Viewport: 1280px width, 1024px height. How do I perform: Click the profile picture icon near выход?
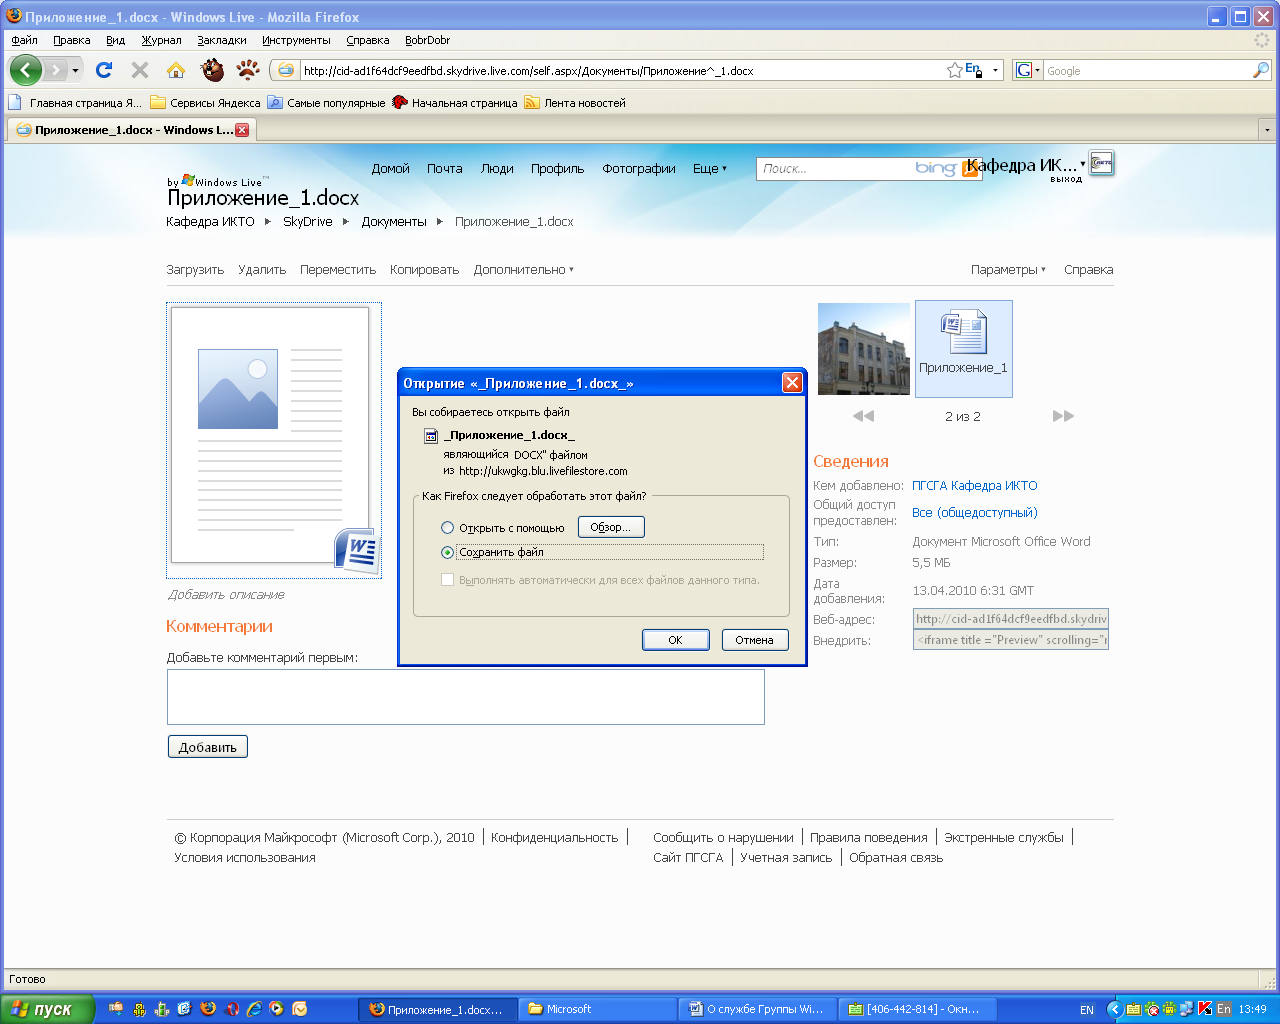click(1102, 163)
